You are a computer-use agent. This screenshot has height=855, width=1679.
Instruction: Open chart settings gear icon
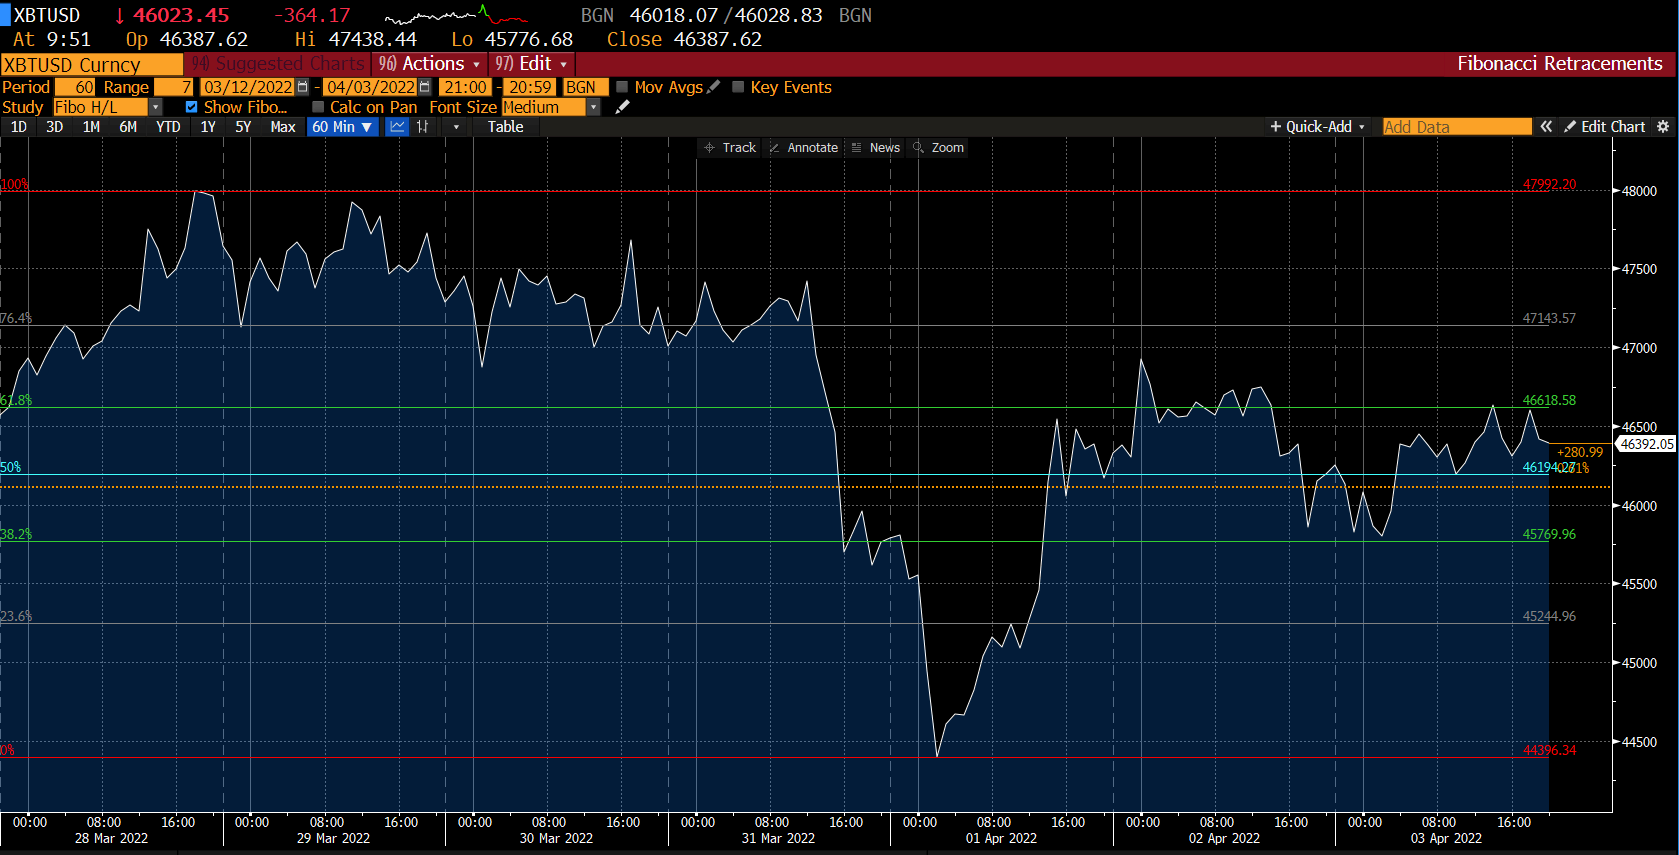pos(1663,127)
